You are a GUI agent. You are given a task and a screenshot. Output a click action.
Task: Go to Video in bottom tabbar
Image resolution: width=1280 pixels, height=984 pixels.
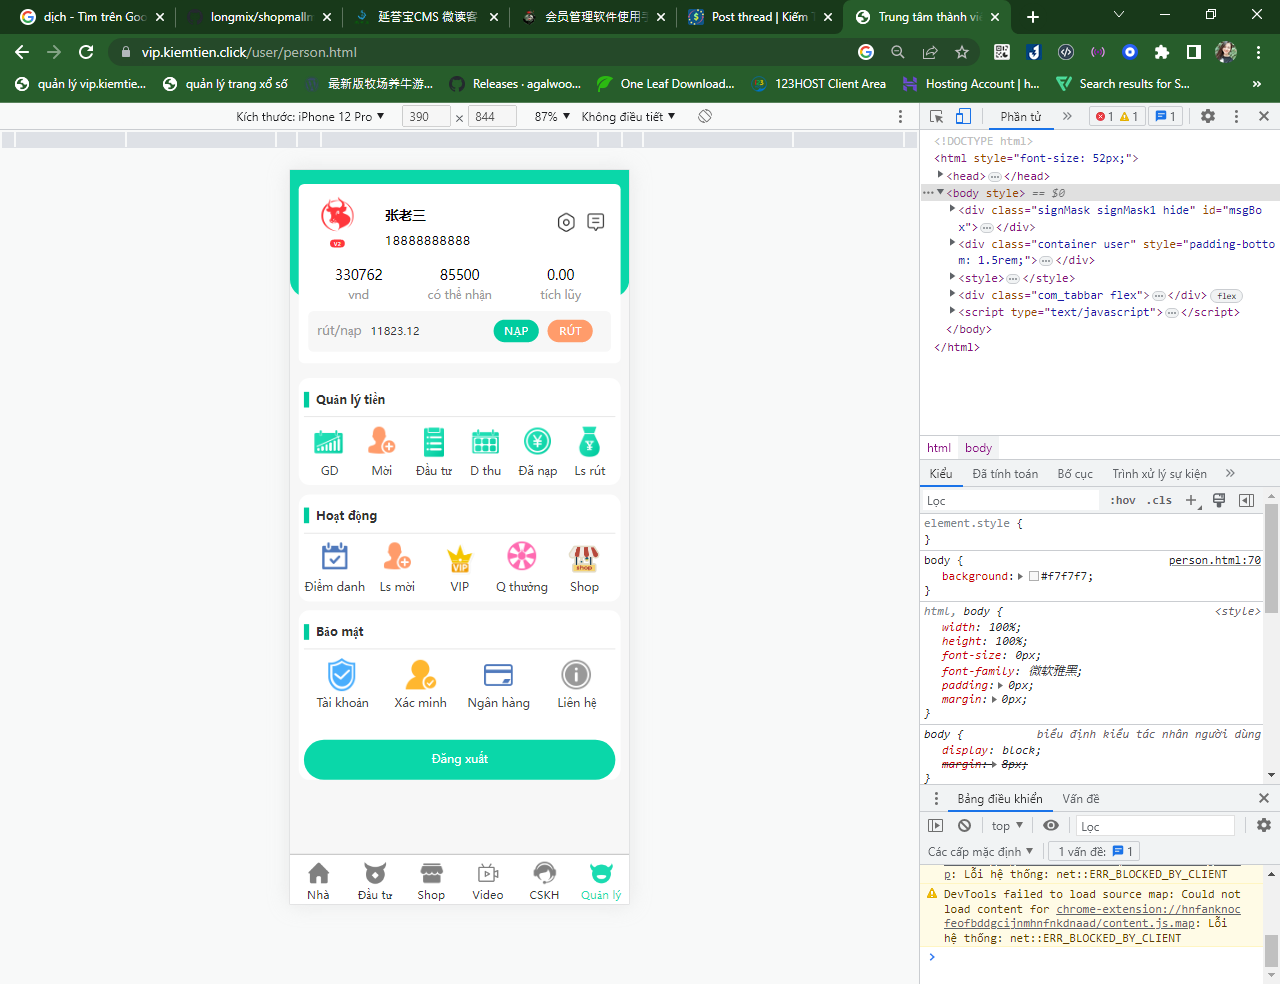pyautogui.click(x=488, y=881)
